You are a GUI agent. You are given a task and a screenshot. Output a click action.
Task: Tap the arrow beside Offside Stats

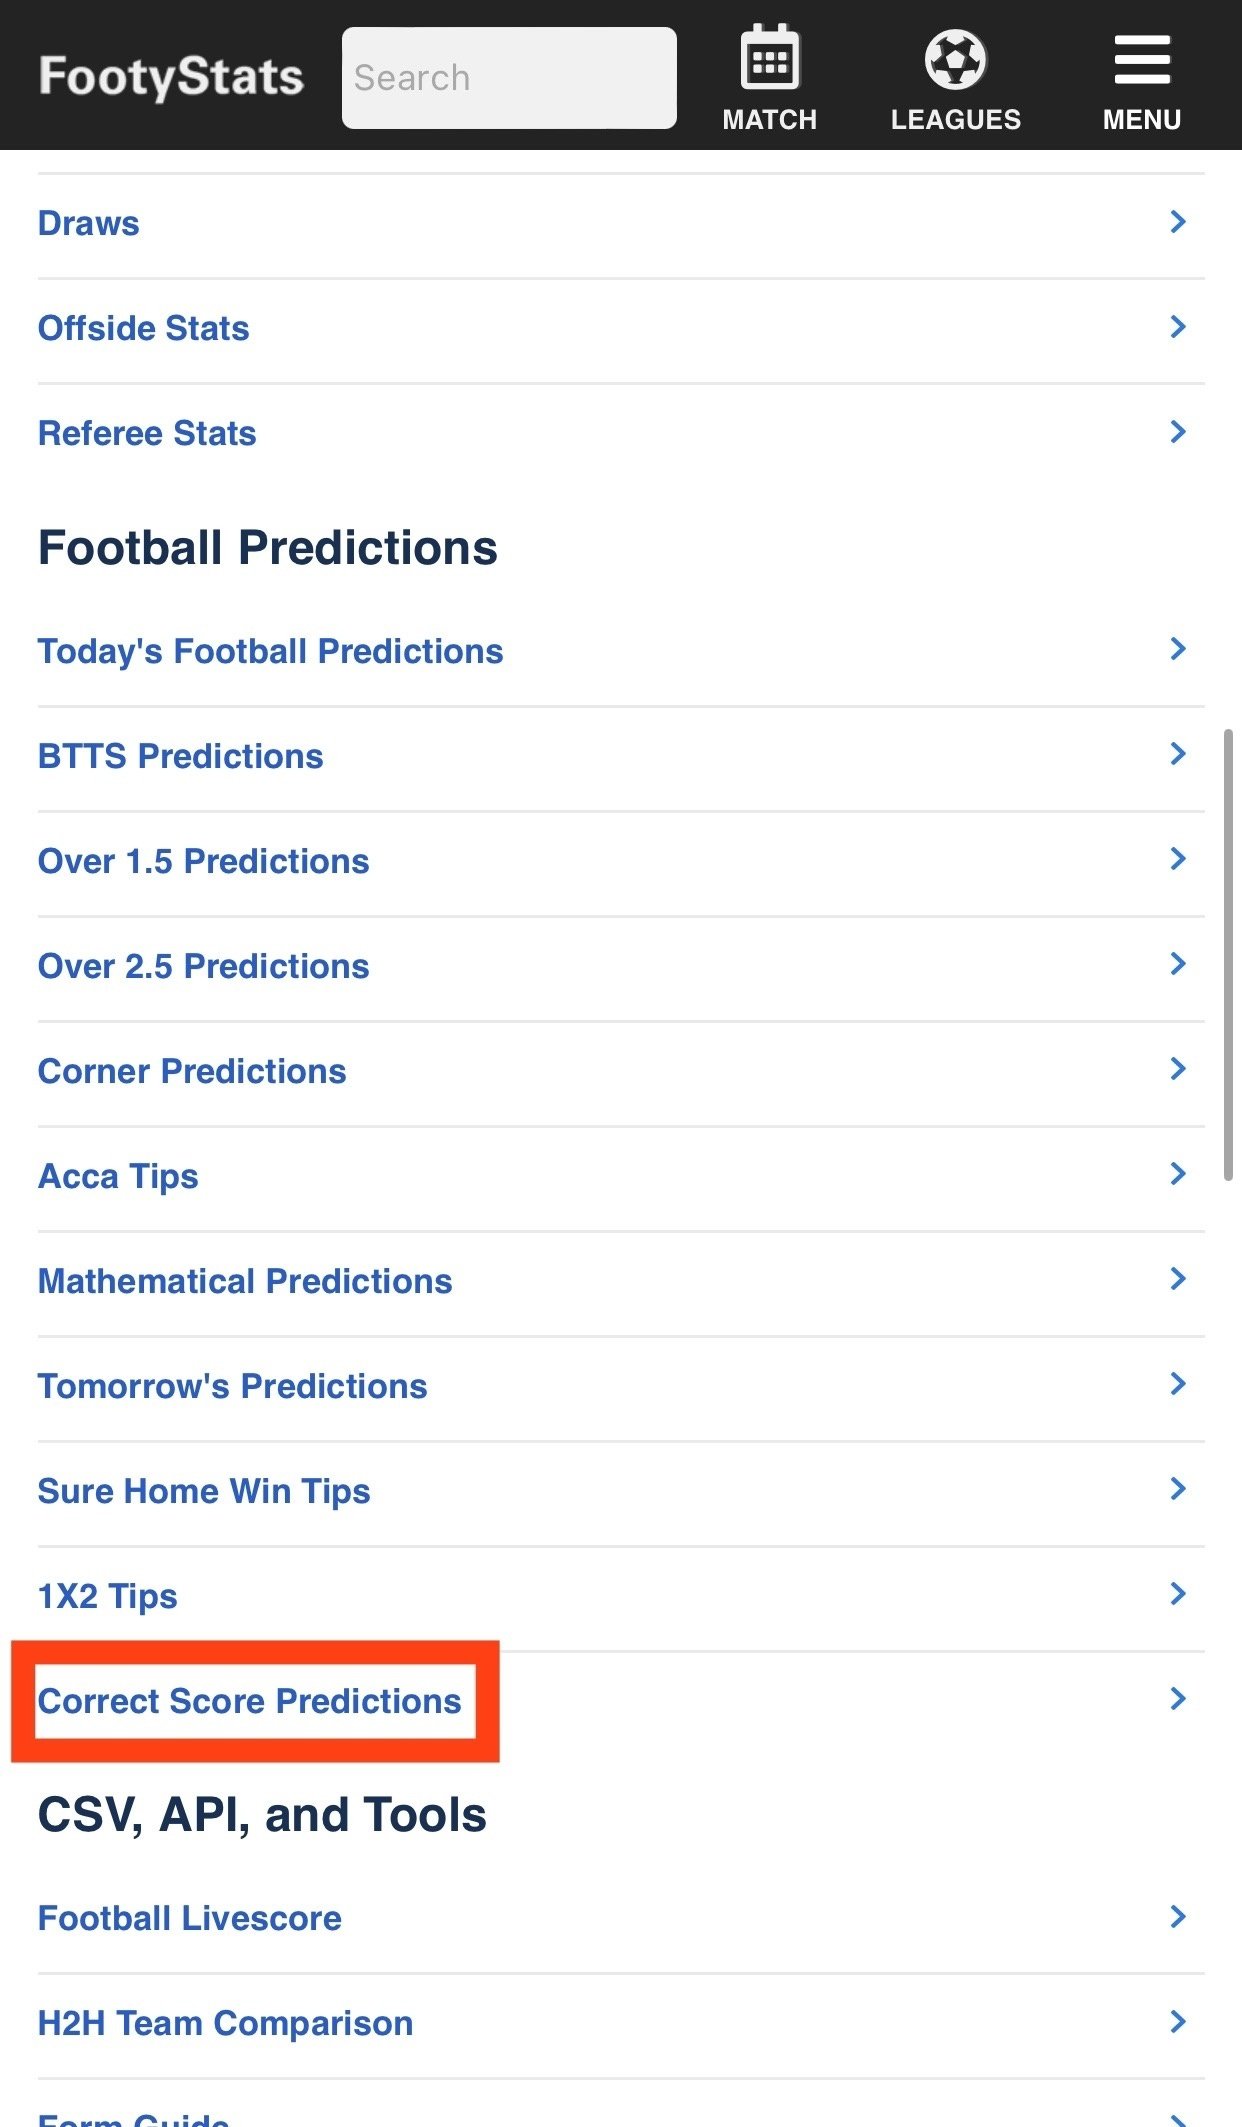(x=1178, y=327)
